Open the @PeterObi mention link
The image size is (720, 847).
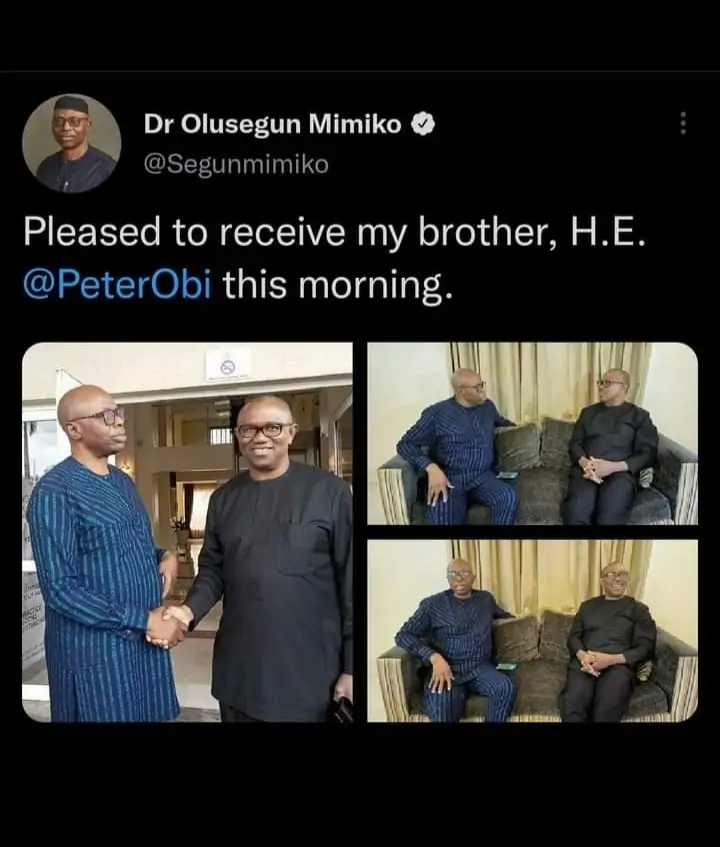click(118, 286)
